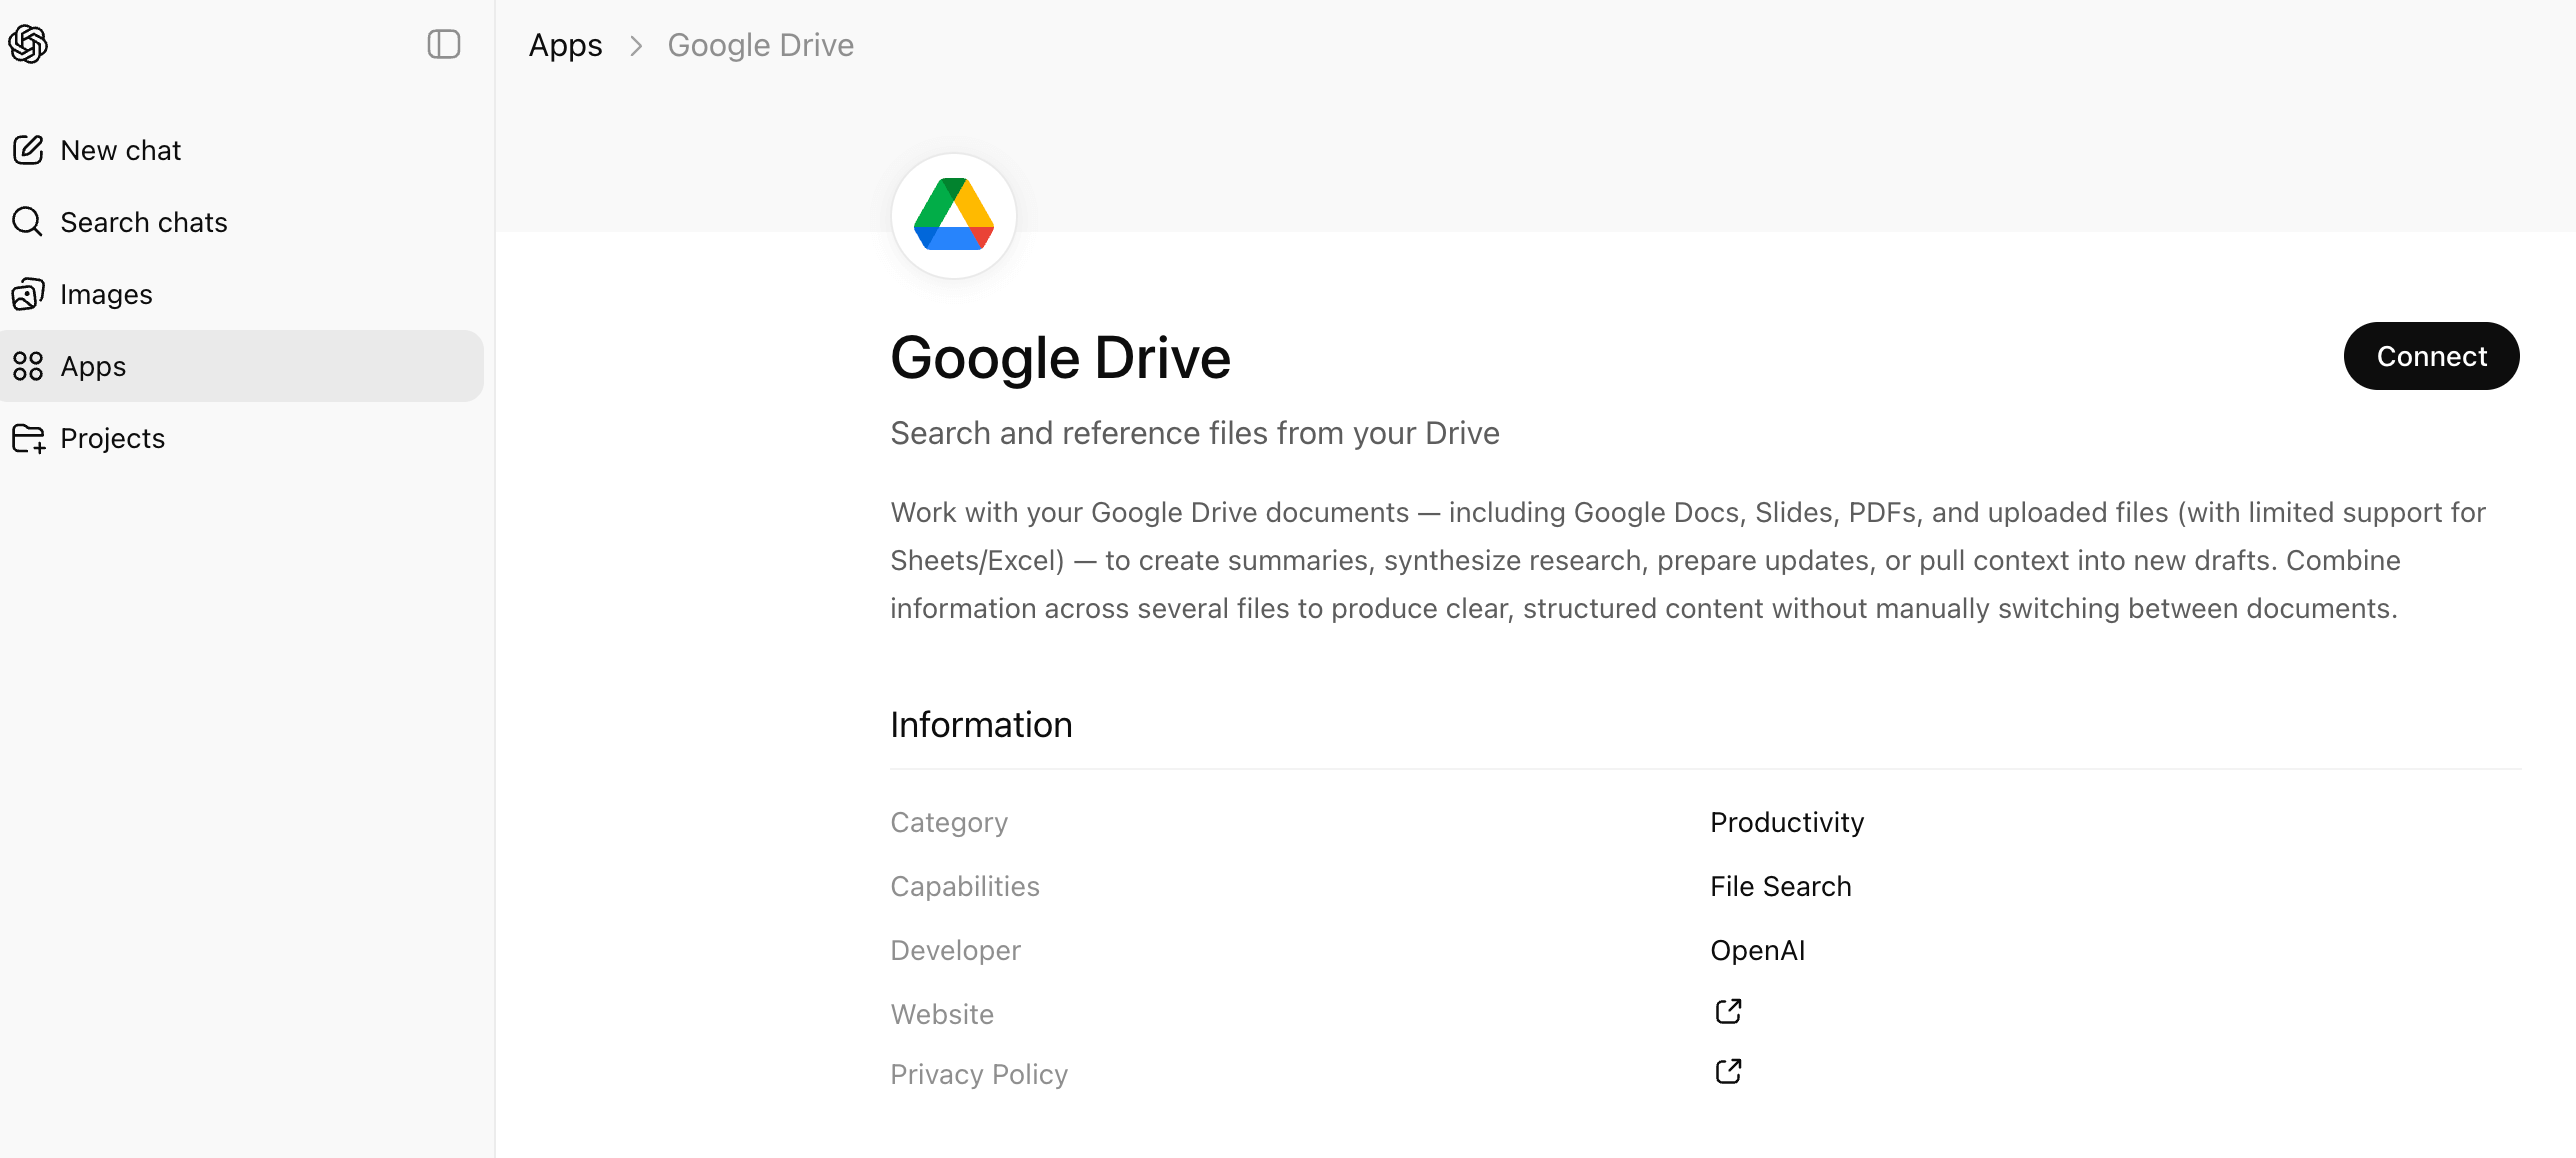This screenshot has width=2576, height=1158.
Task: Click the breadcrumb chevron separator
Action: click(635, 46)
